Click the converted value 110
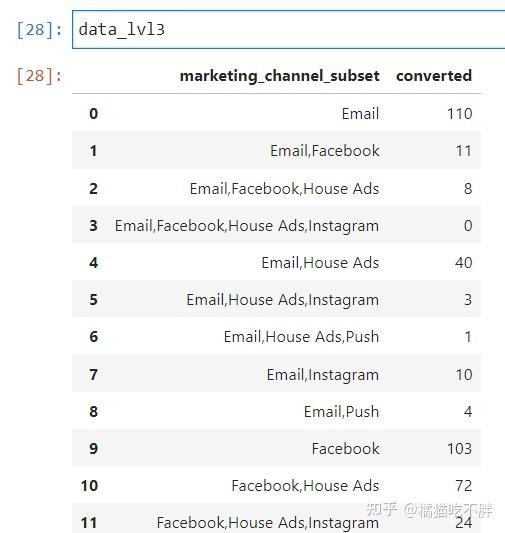505x533 pixels. [459, 114]
